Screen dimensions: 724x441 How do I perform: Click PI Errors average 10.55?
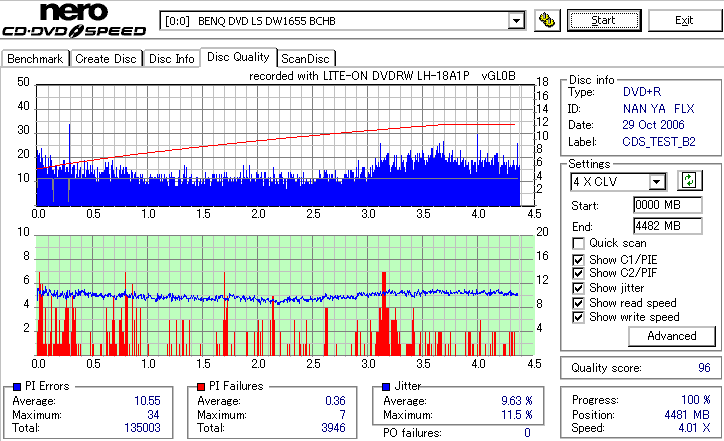coord(147,401)
